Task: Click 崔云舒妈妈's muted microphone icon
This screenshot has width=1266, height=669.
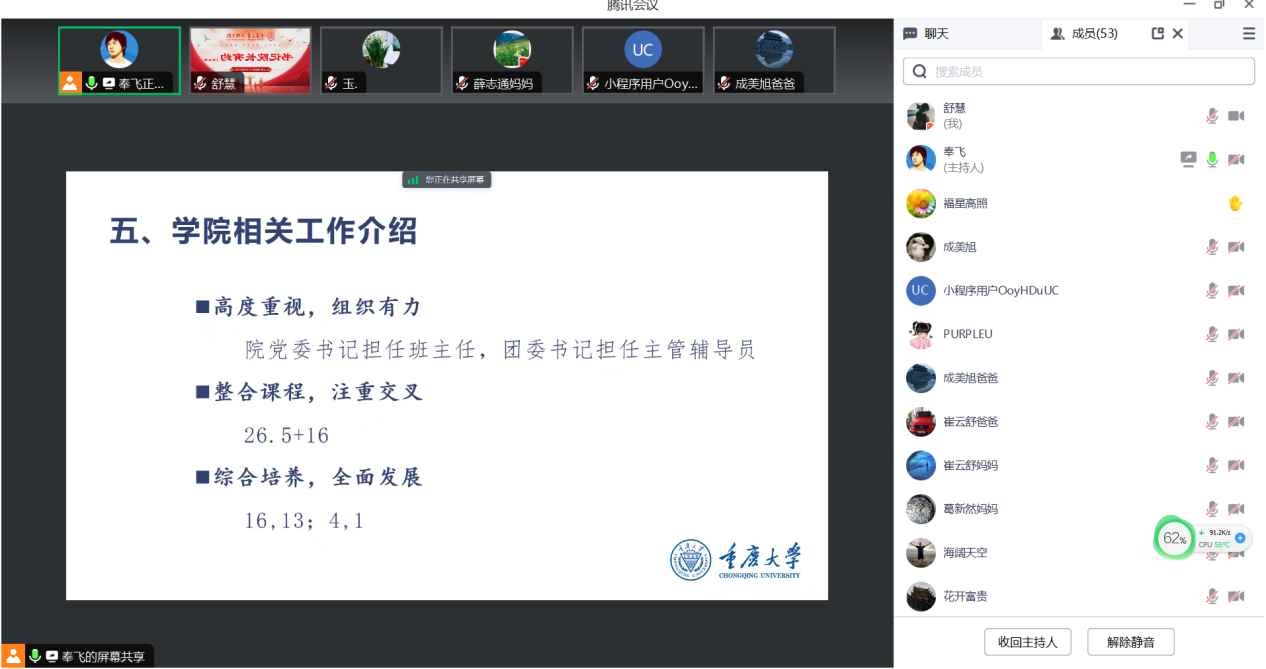Action: 1212,465
